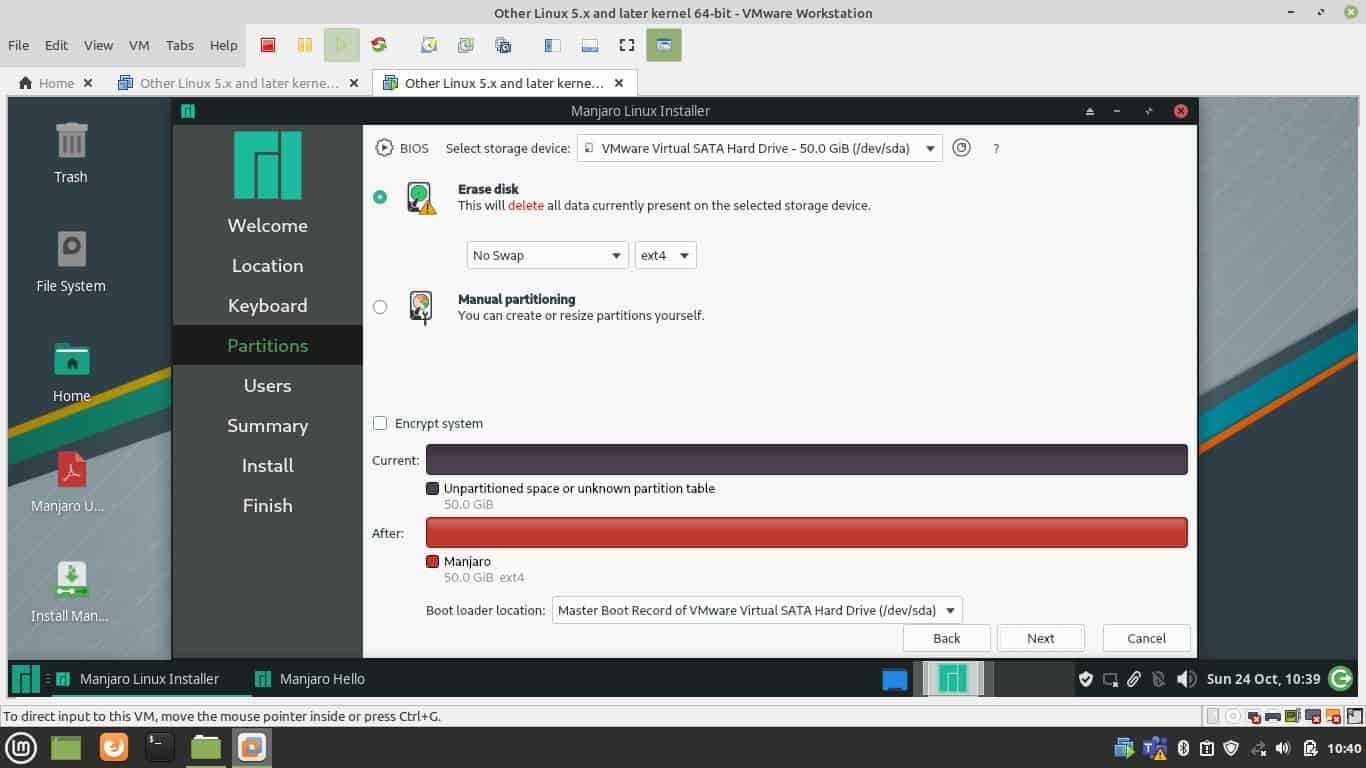Viewport: 1366px width, 768px height.
Task: Click the guest panel clipboard paperclip icon
Action: 1134,680
